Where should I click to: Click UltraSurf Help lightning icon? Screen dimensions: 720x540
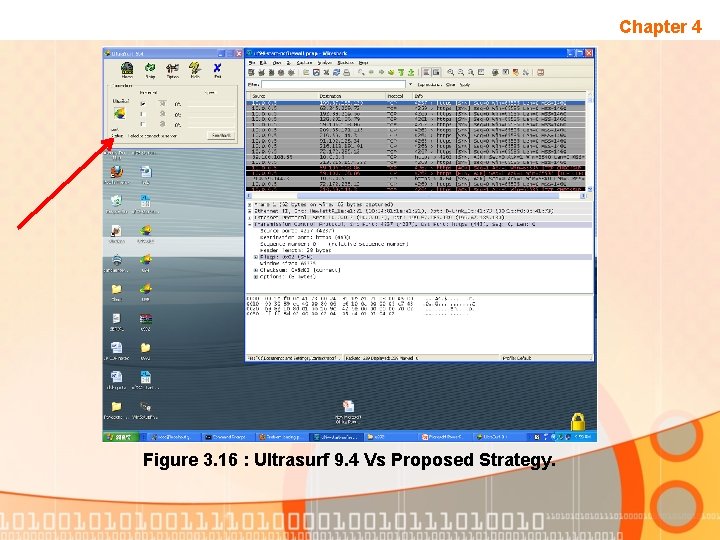(x=195, y=69)
